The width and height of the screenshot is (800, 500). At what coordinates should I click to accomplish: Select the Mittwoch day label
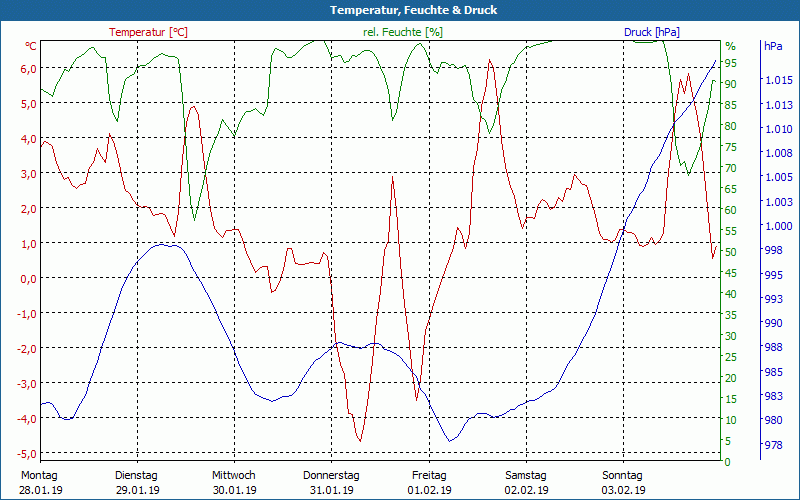point(234,475)
